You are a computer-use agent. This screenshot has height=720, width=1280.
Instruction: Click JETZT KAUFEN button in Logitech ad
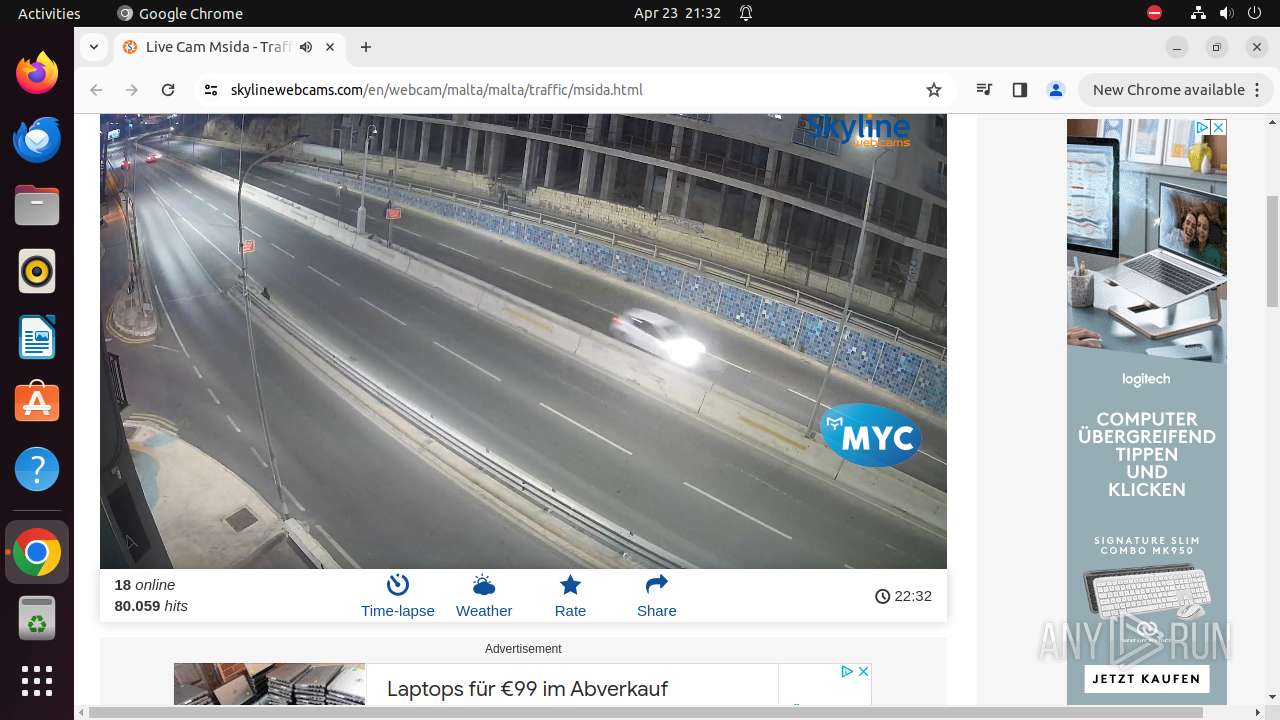click(x=1146, y=679)
